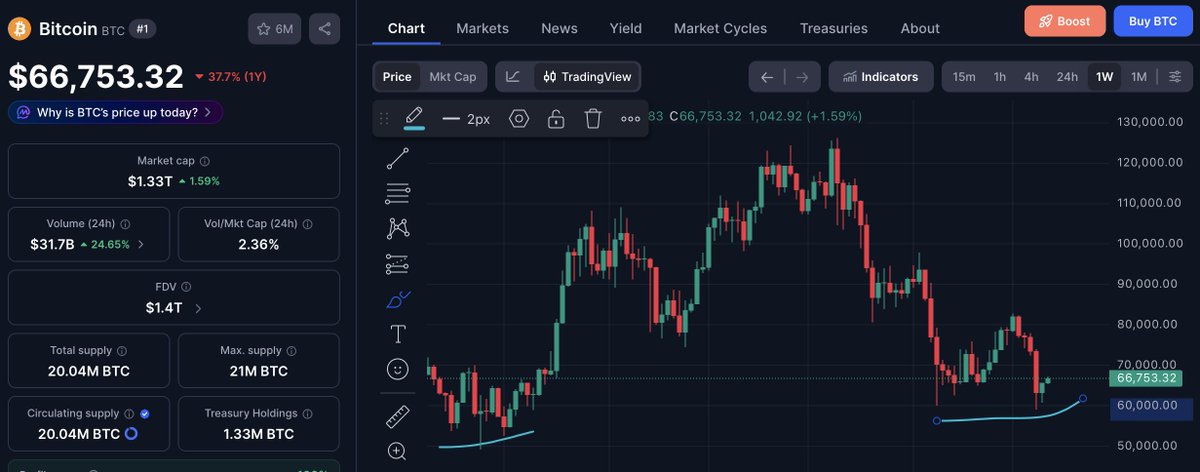Viewport: 1200px width, 472px height.
Task: Expand the Volume (24h) chevron
Action: coord(141,244)
